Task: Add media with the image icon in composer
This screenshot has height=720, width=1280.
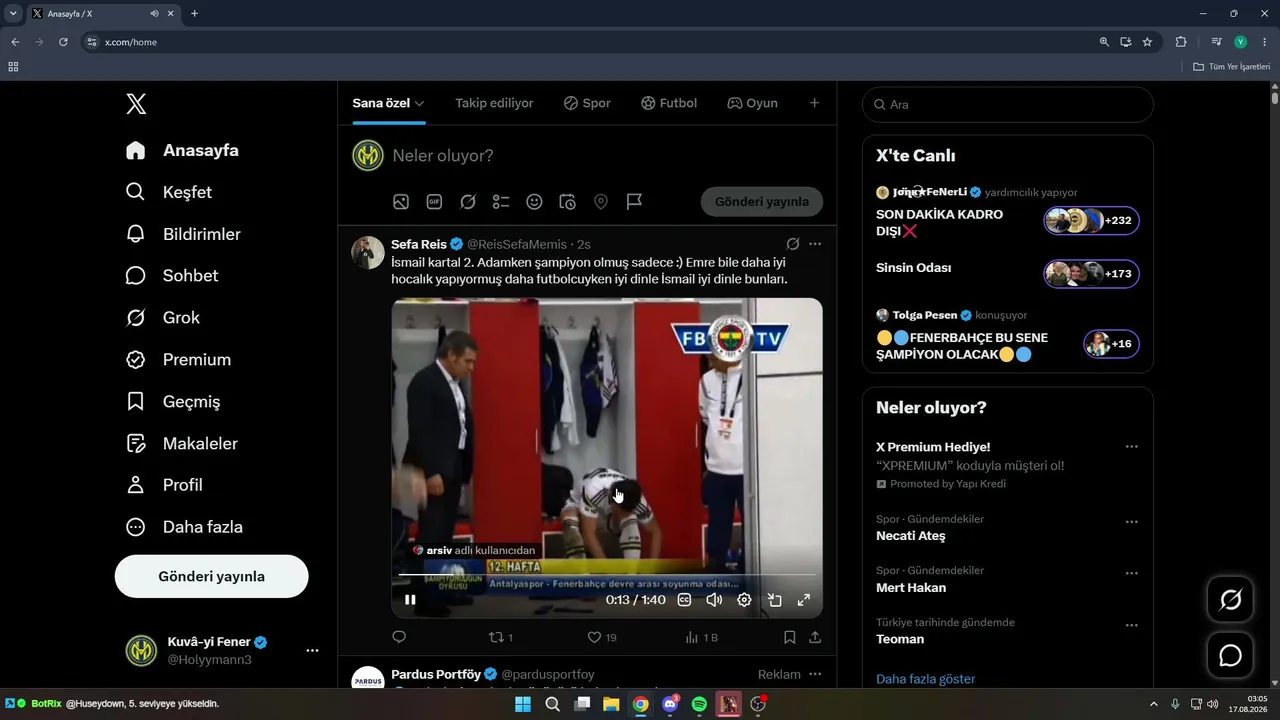Action: tap(401, 202)
